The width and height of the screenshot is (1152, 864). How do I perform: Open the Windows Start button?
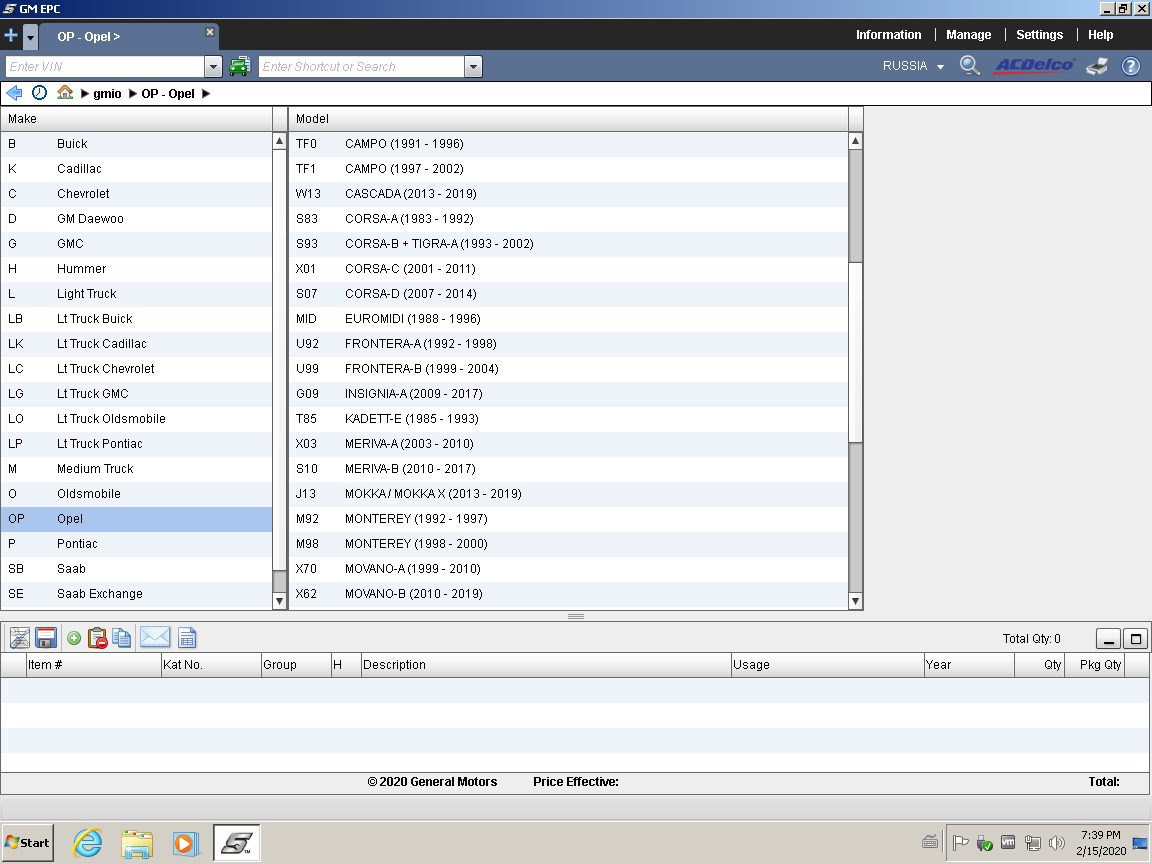click(28, 843)
